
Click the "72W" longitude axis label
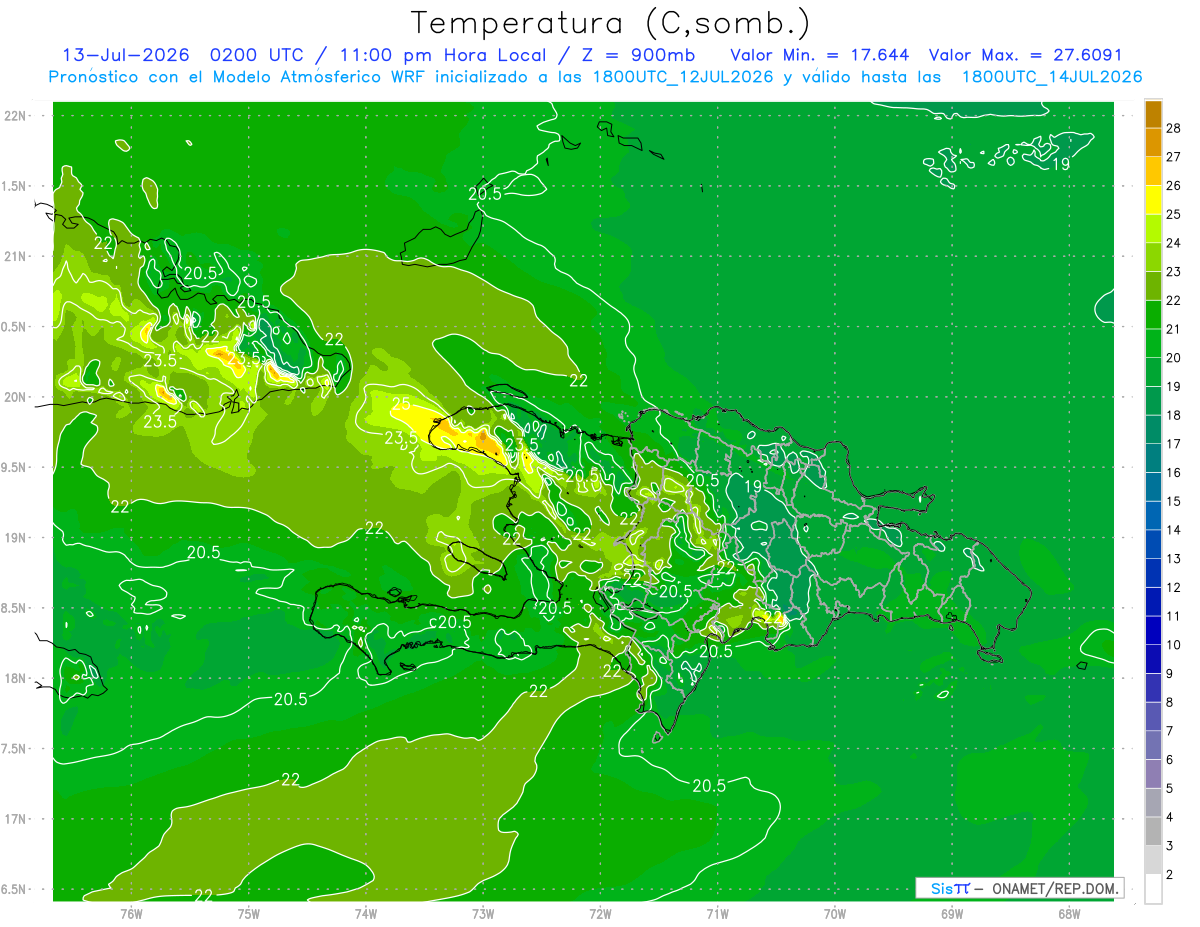(x=600, y=914)
